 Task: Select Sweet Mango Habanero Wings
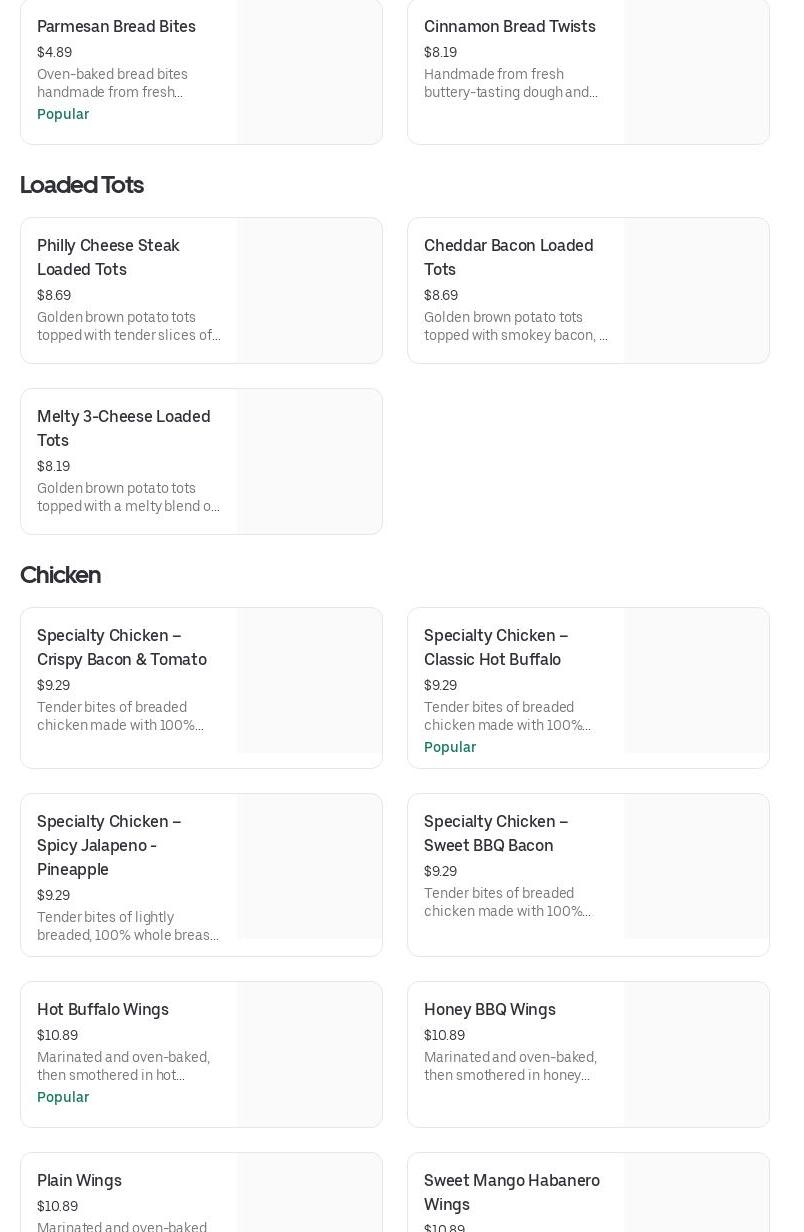coord(511,1192)
